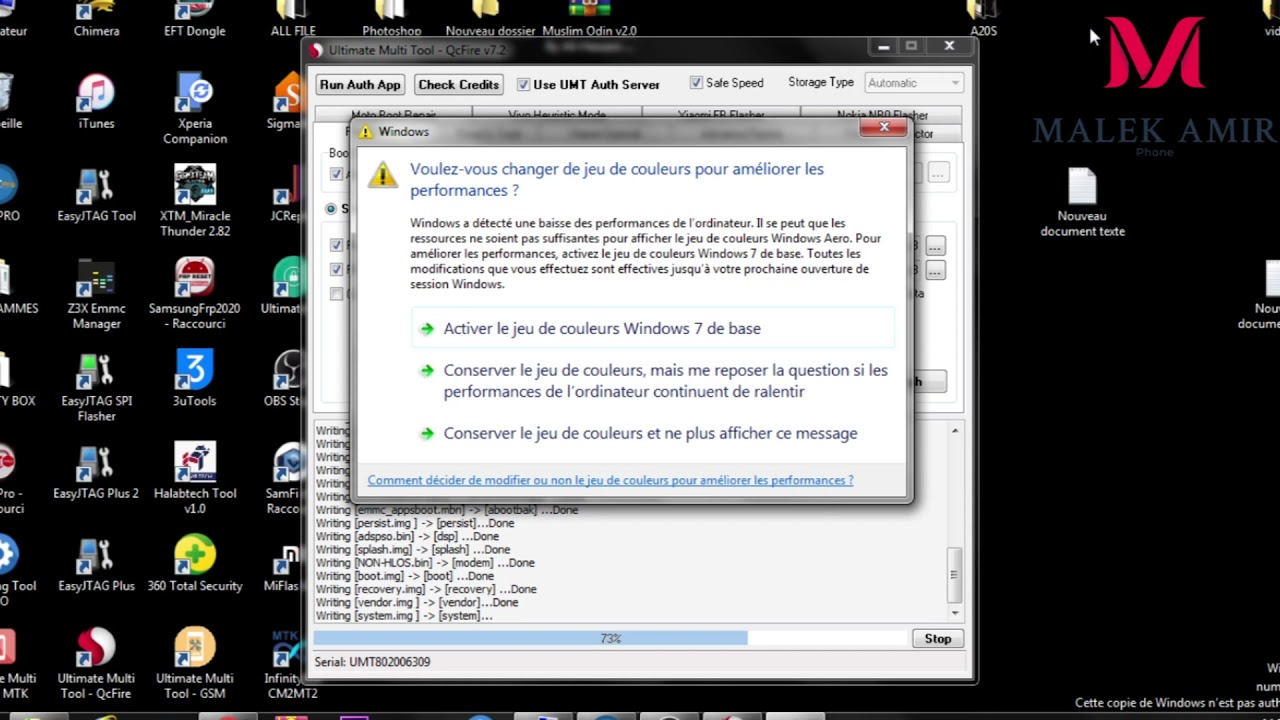This screenshot has width=1280, height=720.
Task: Switch to Vivo Heuristic Mode tab
Action: pos(557,115)
